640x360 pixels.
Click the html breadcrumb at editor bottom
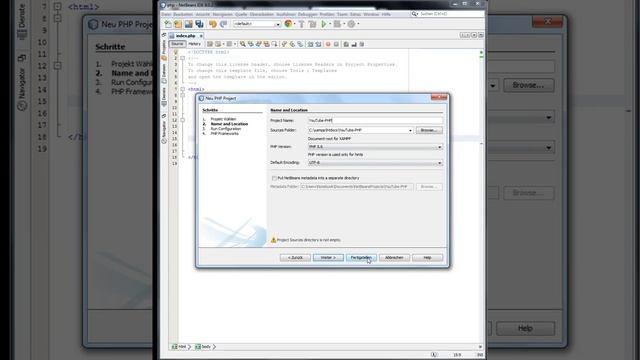click(x=179, y=347)
